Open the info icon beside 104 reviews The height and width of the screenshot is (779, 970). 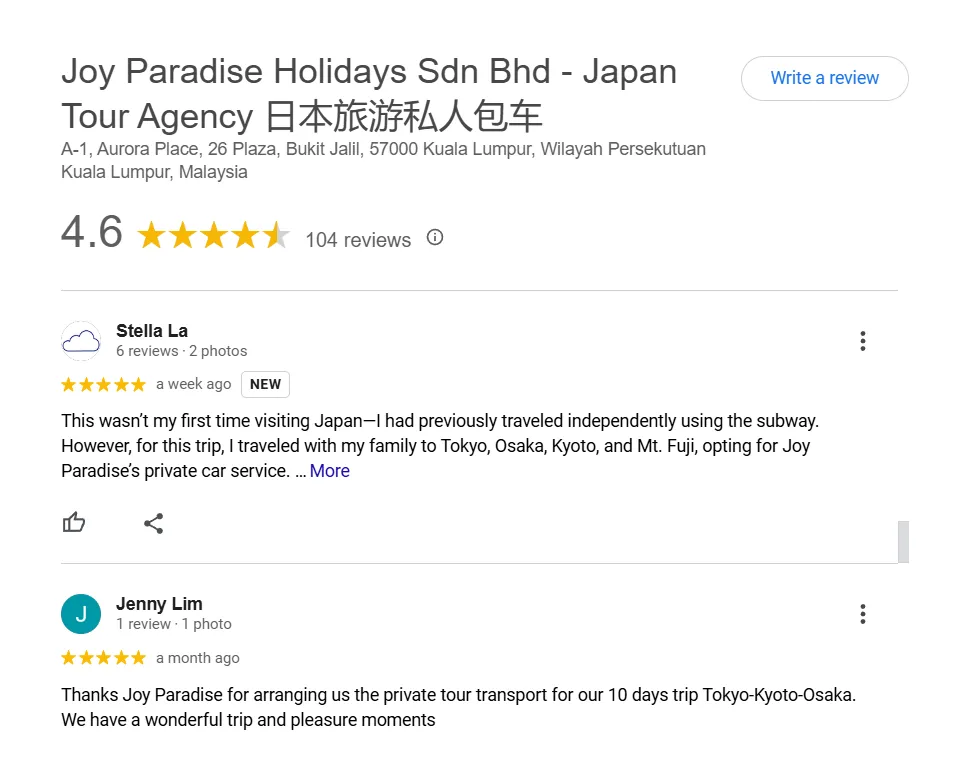[435, 238]
